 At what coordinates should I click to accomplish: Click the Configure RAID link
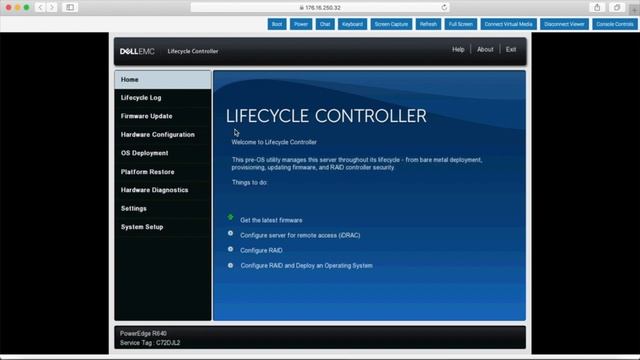(261, 251)
